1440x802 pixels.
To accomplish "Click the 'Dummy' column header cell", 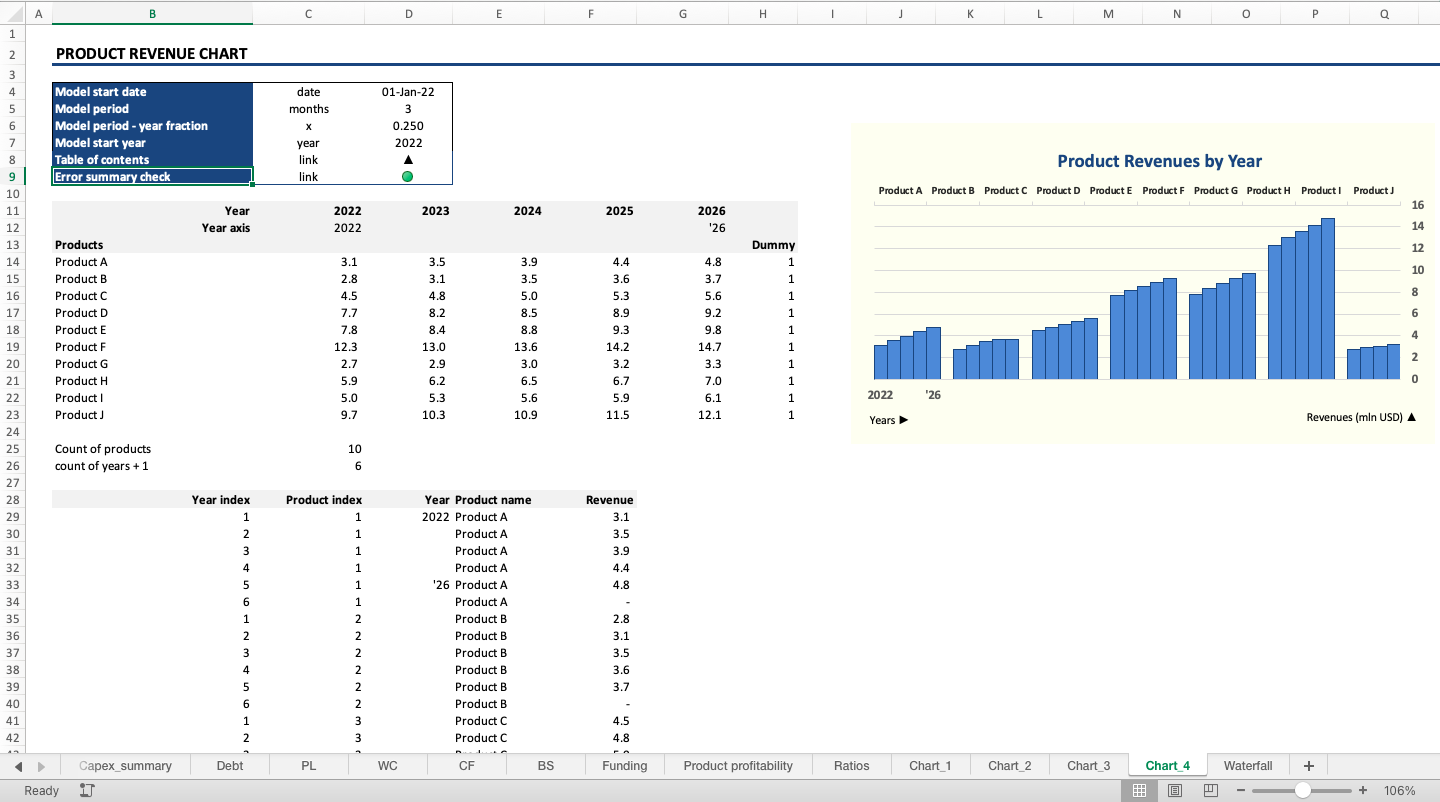I will click(763, 245).
